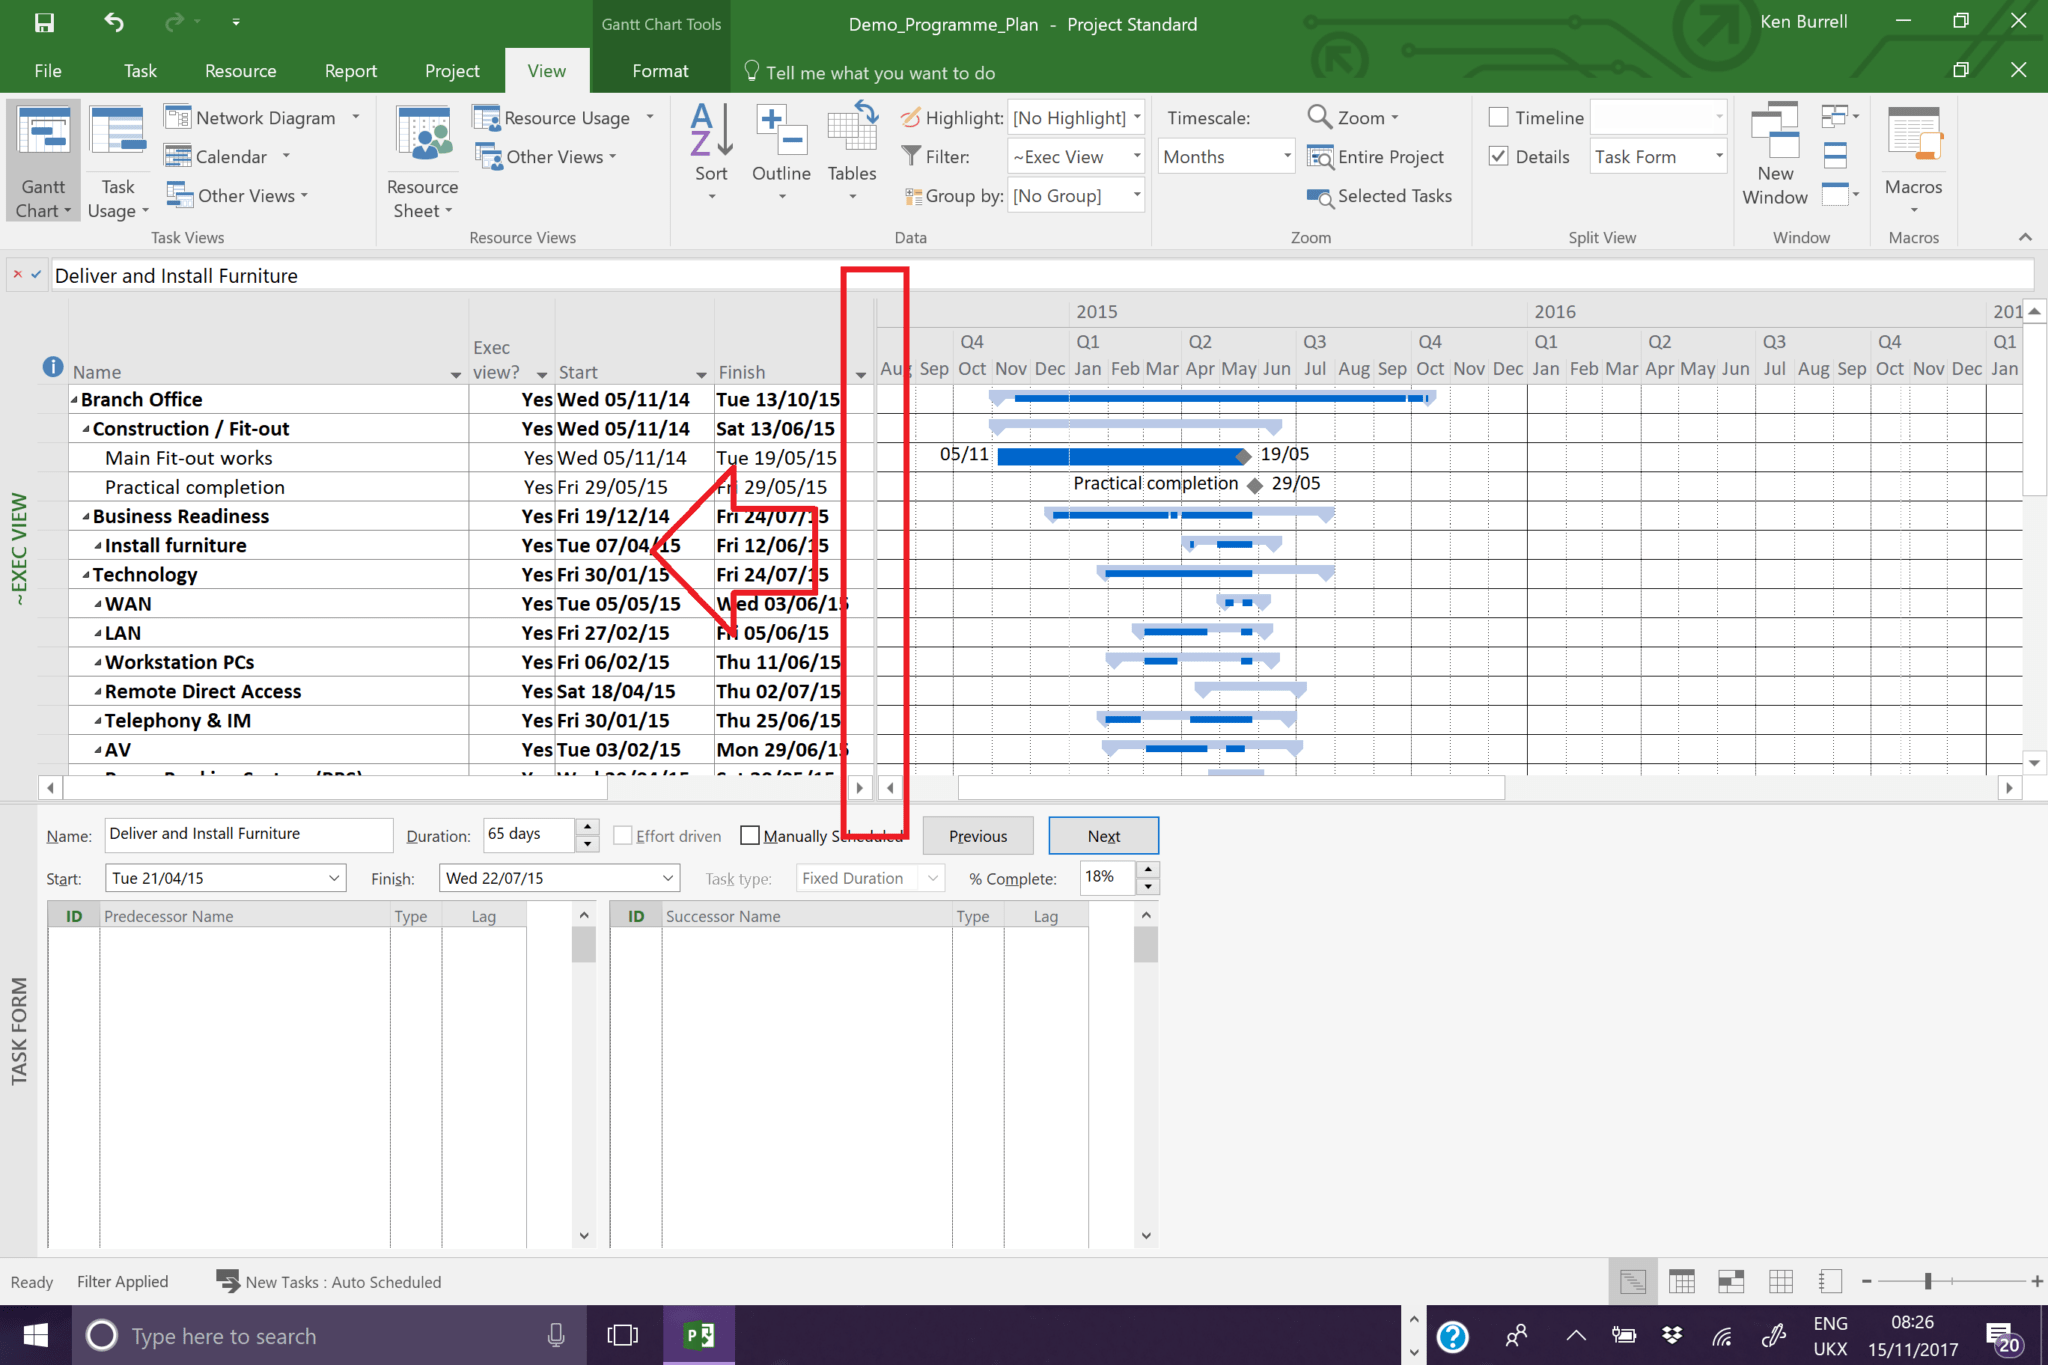Click the Next button in Task Form
Image resolution: width=2048 pixels, height=1365 pixels.
pyautogui.click(x=1103, y=835)
